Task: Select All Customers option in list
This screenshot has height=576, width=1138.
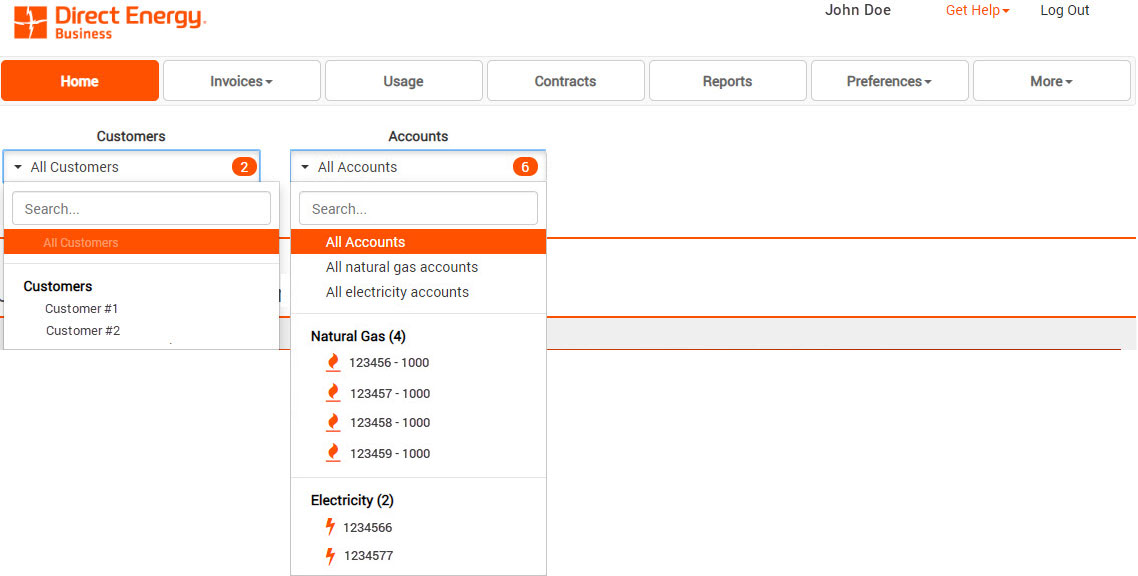Action: point(142,242)
